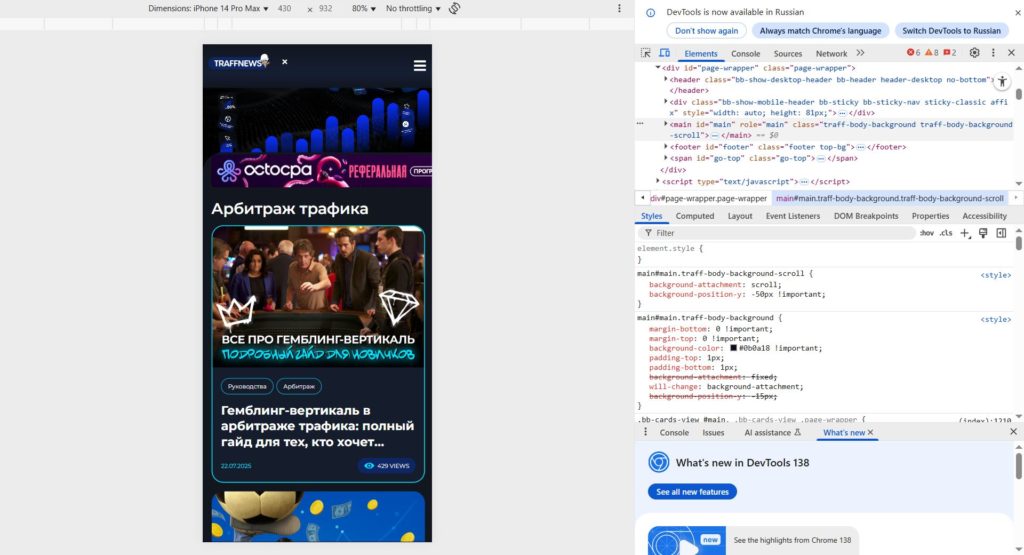Open the Computed styles tab
1024x555 pixels.
[695, 216]
